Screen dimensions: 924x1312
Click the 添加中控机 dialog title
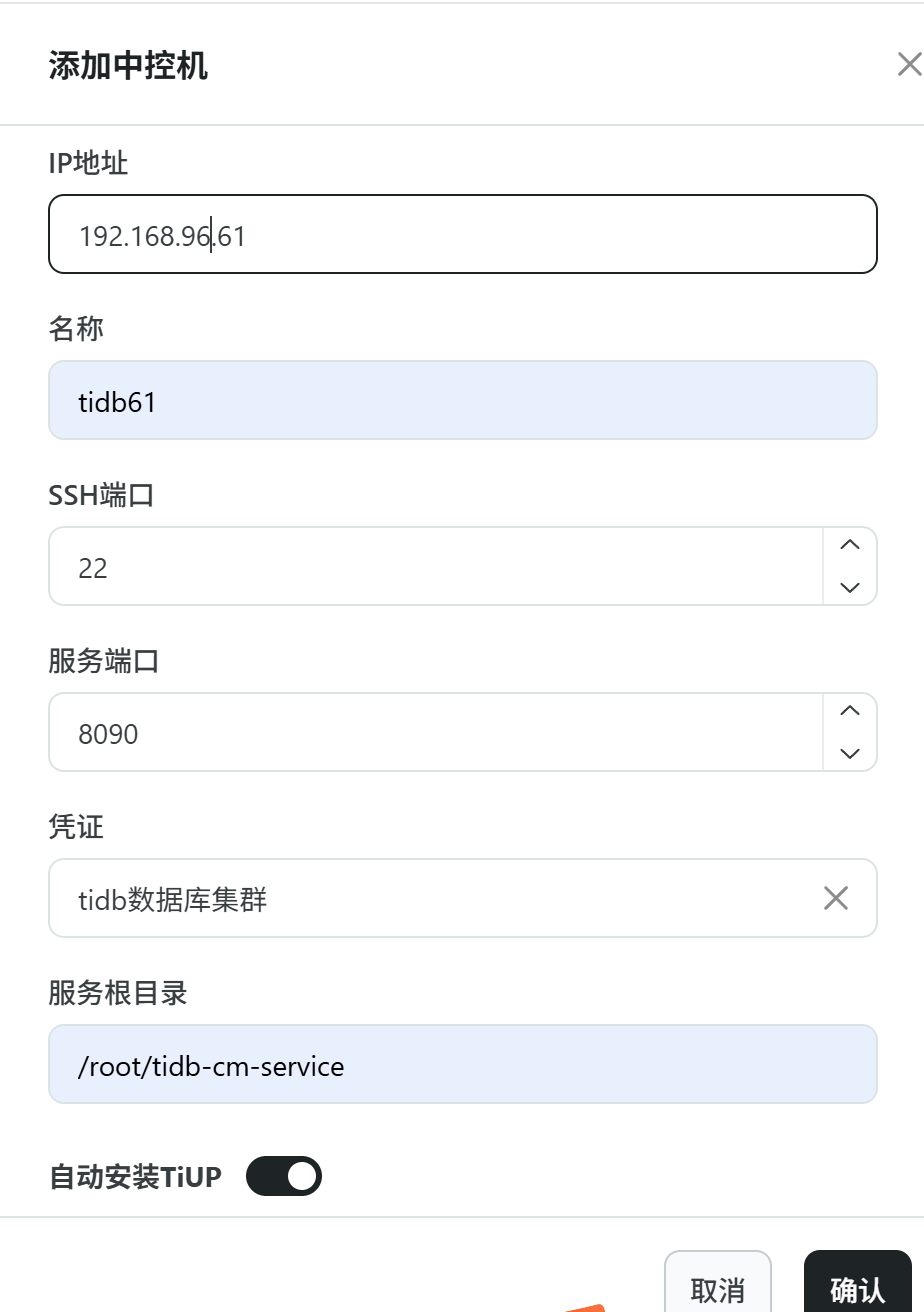128,66
